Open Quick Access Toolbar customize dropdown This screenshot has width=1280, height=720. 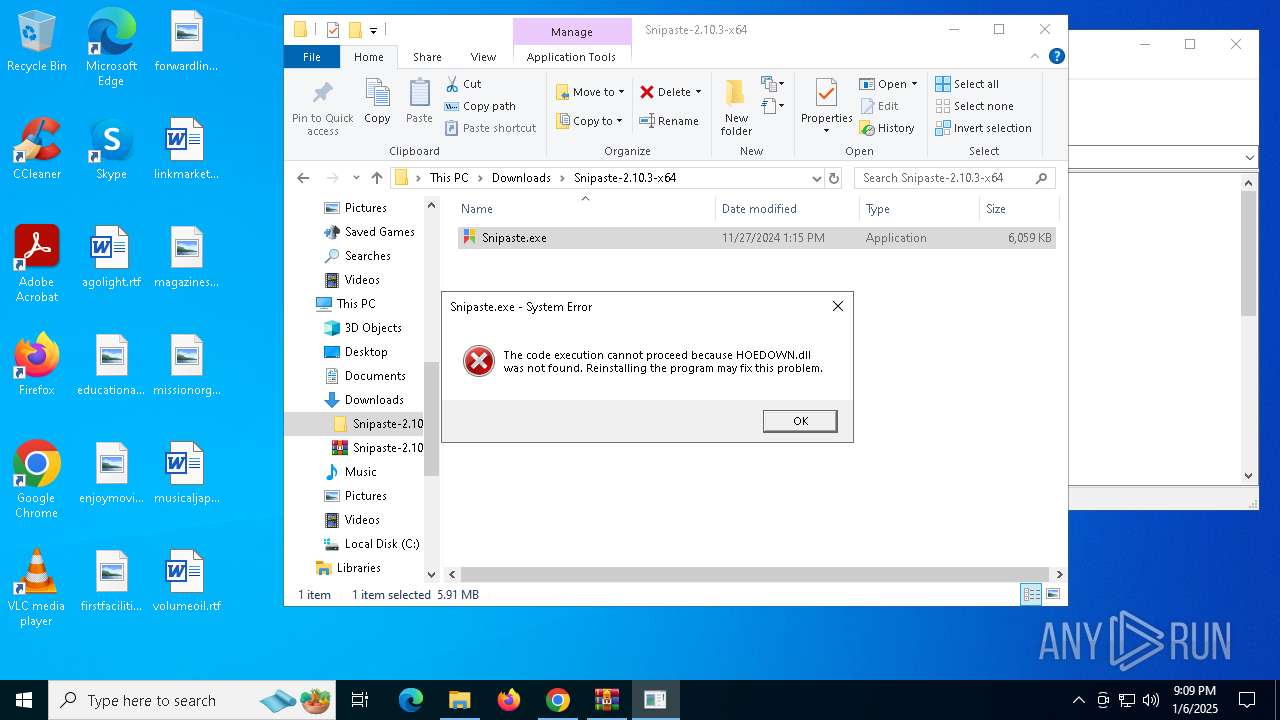click(373, 31)
